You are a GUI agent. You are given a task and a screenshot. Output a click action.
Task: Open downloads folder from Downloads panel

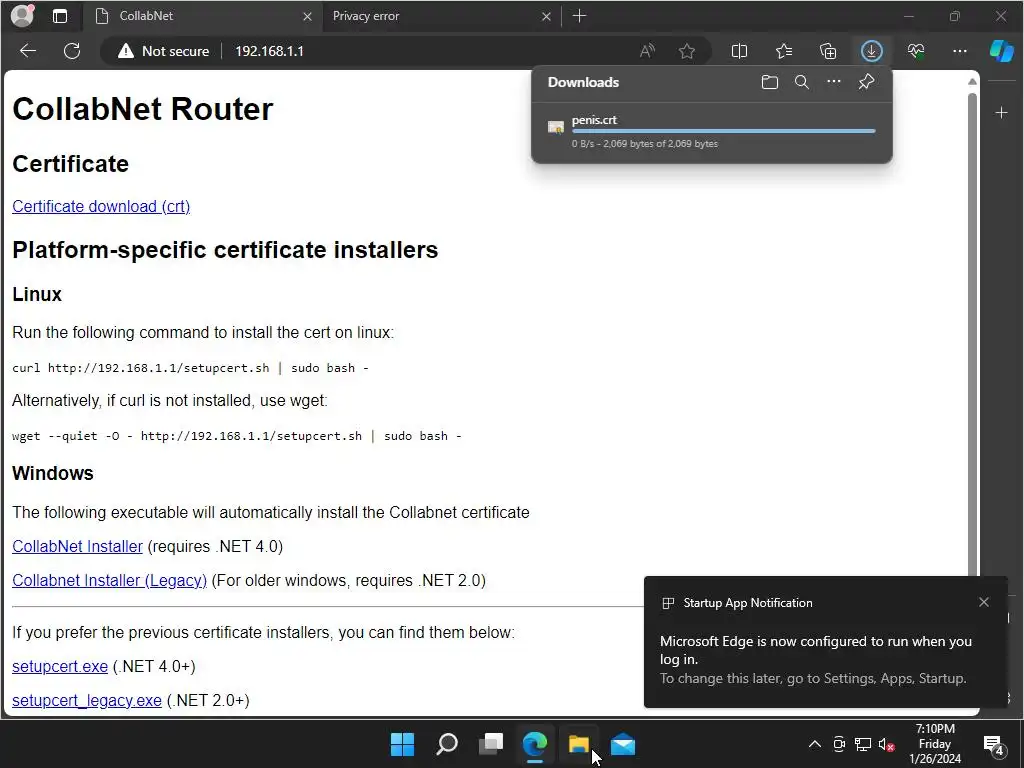point(770,82)
